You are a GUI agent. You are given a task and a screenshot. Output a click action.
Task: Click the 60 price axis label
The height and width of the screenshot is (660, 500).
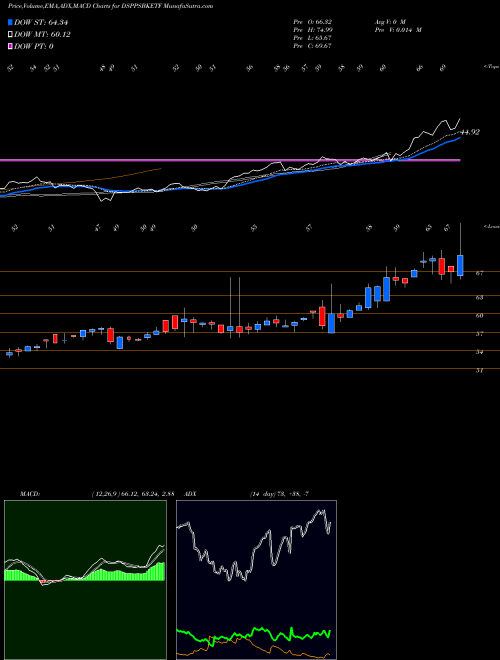[479, 315]
